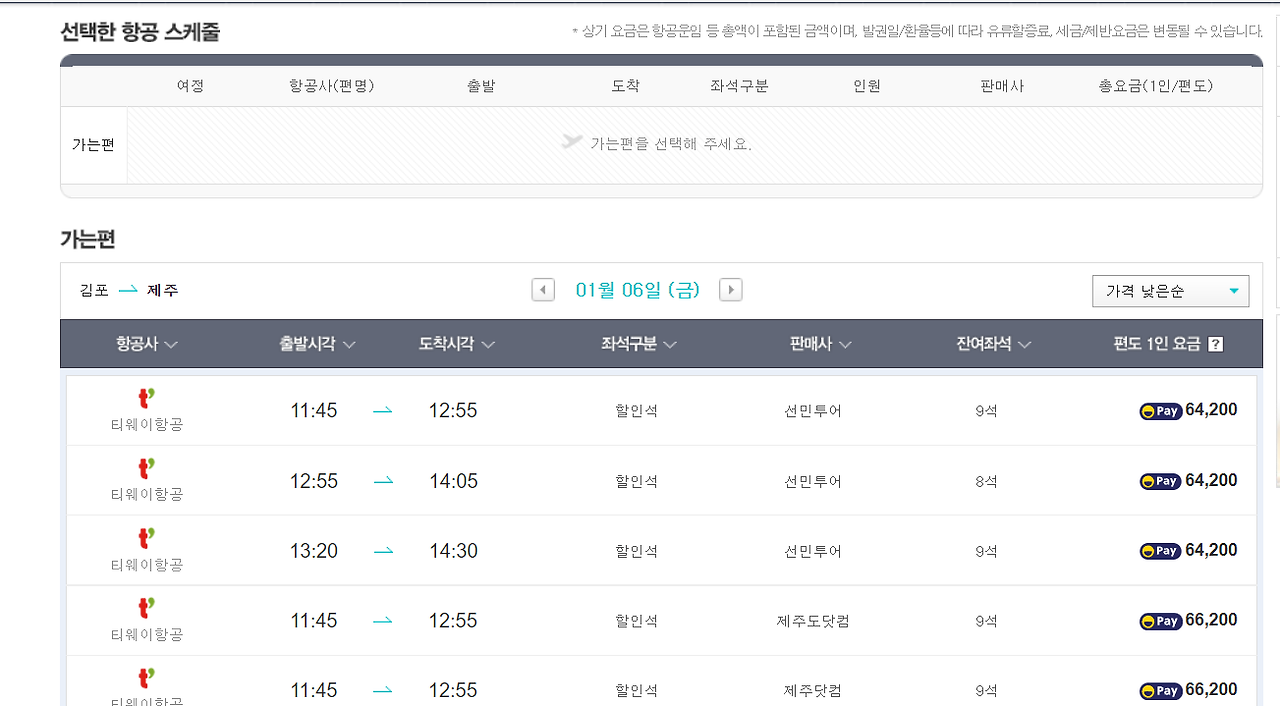Click Pay badge on 제주도닷컴 flight
Viewport: 1280px width, 706px height.
tap(1161, 621)
